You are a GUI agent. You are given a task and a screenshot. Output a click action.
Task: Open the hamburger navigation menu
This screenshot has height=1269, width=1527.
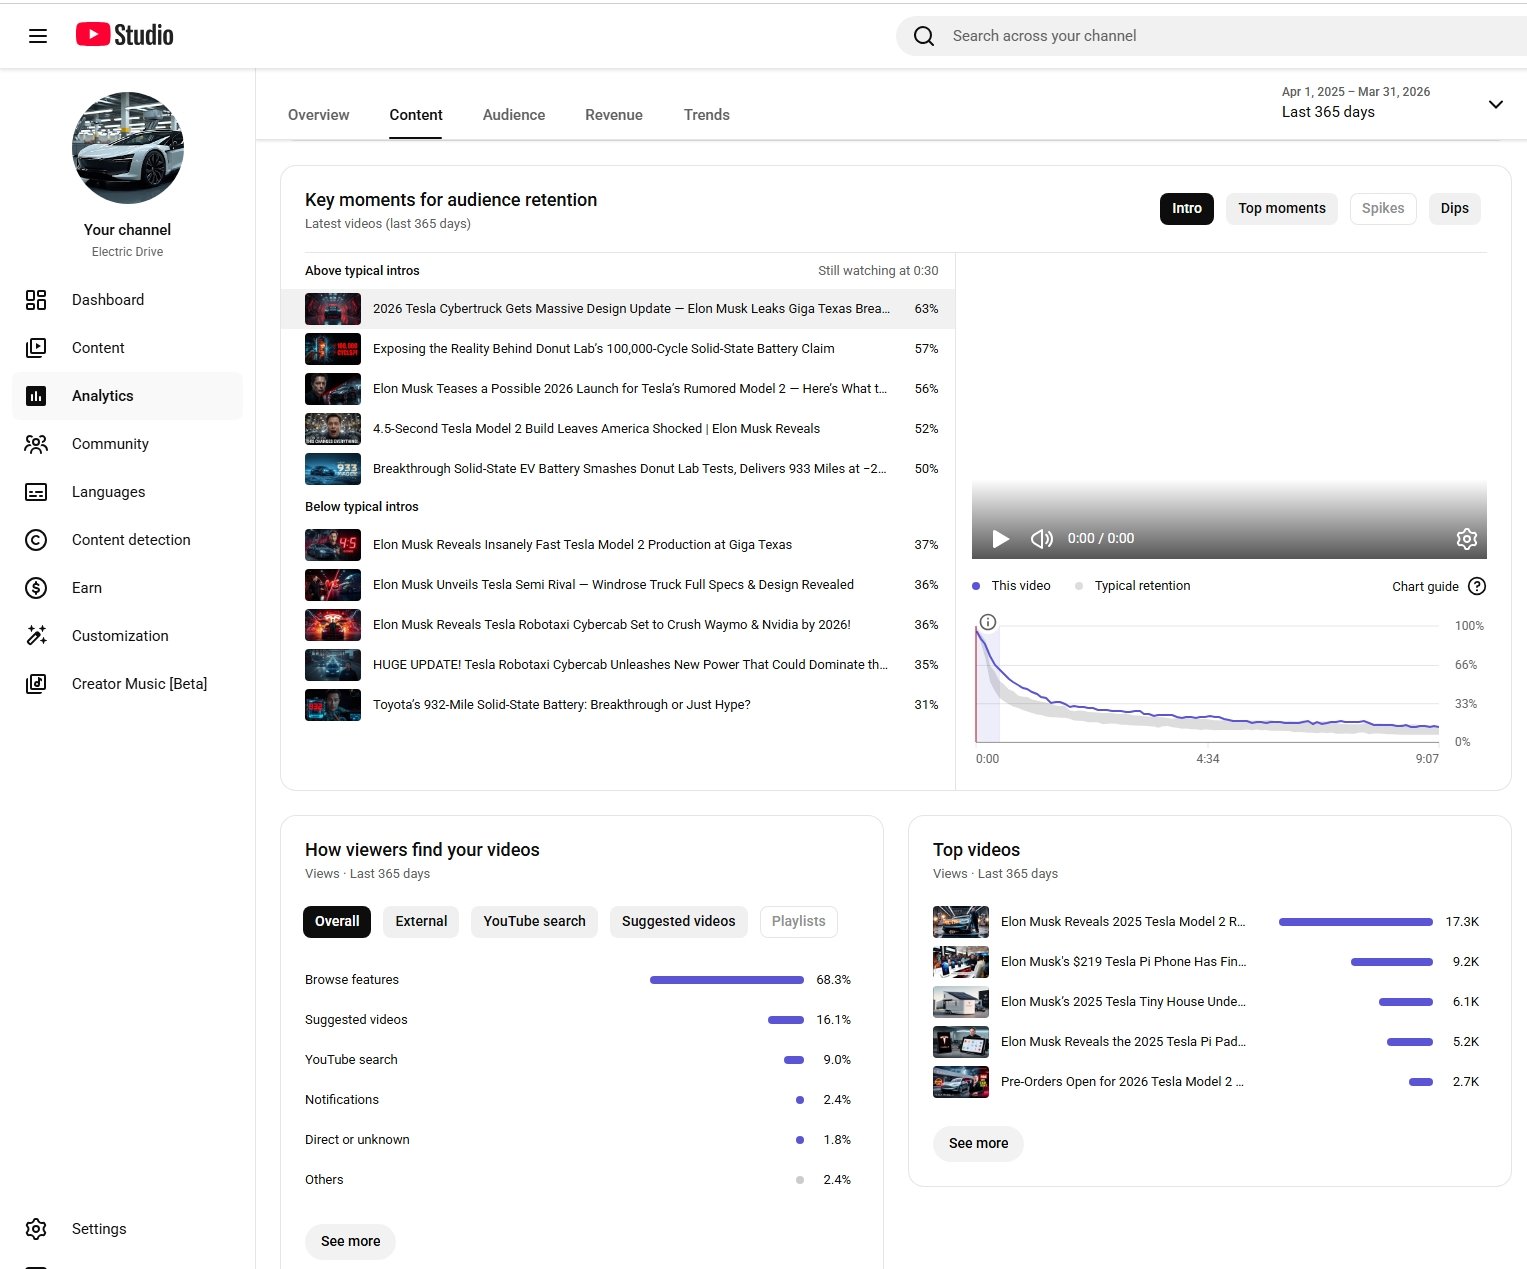(38, 36)
